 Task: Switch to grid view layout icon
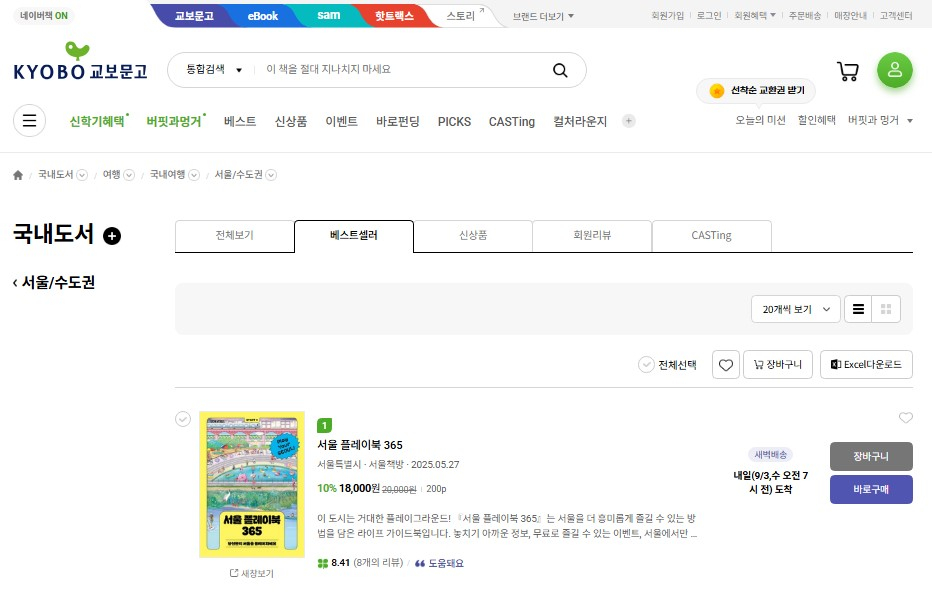coord(886,310)
